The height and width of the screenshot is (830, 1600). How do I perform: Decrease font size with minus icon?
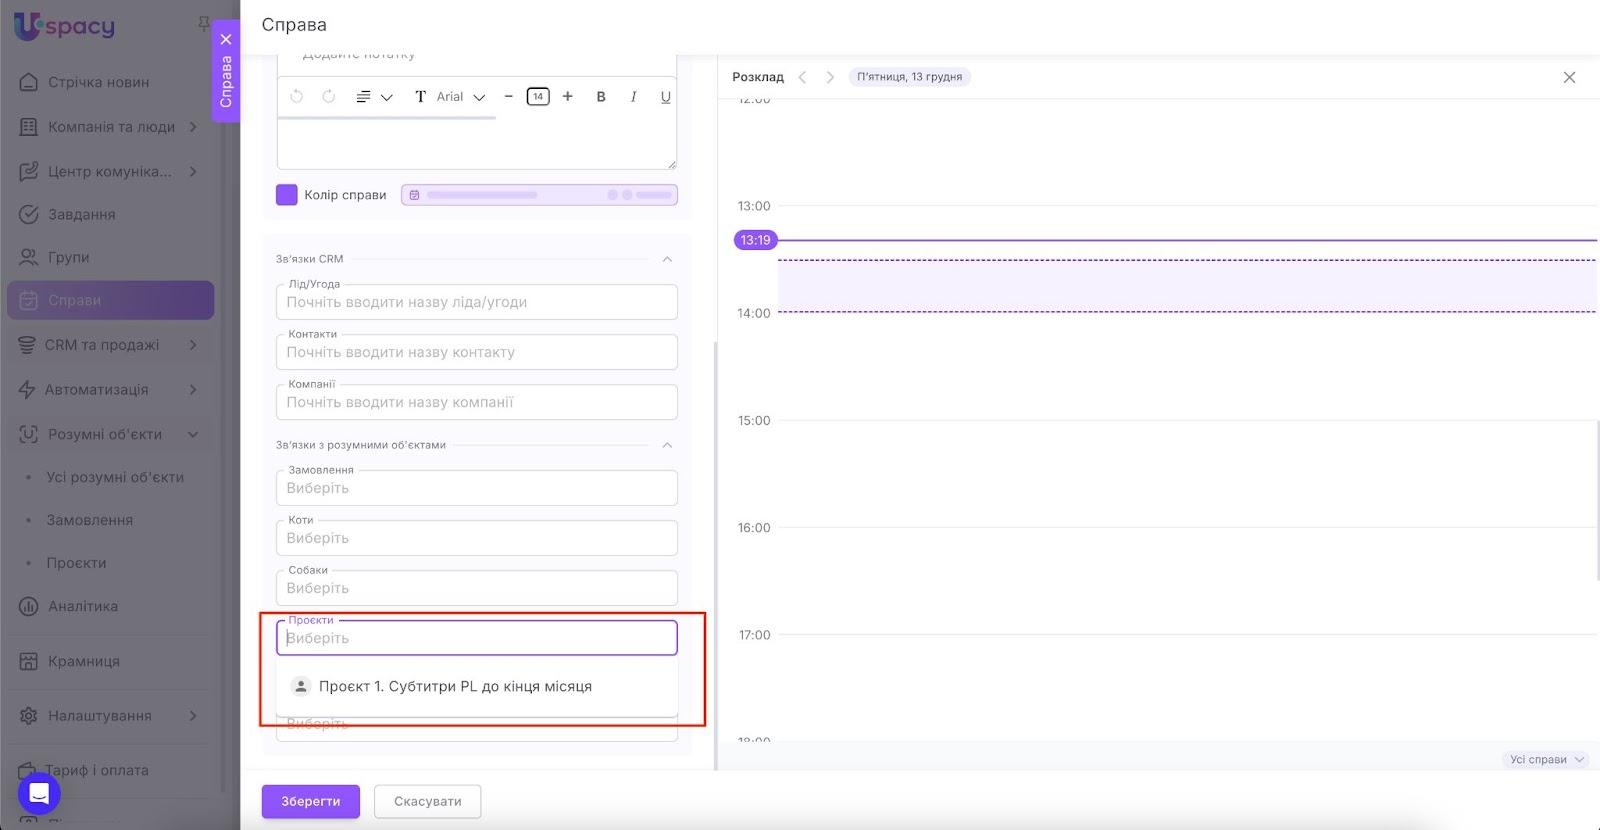pos(508,97)
